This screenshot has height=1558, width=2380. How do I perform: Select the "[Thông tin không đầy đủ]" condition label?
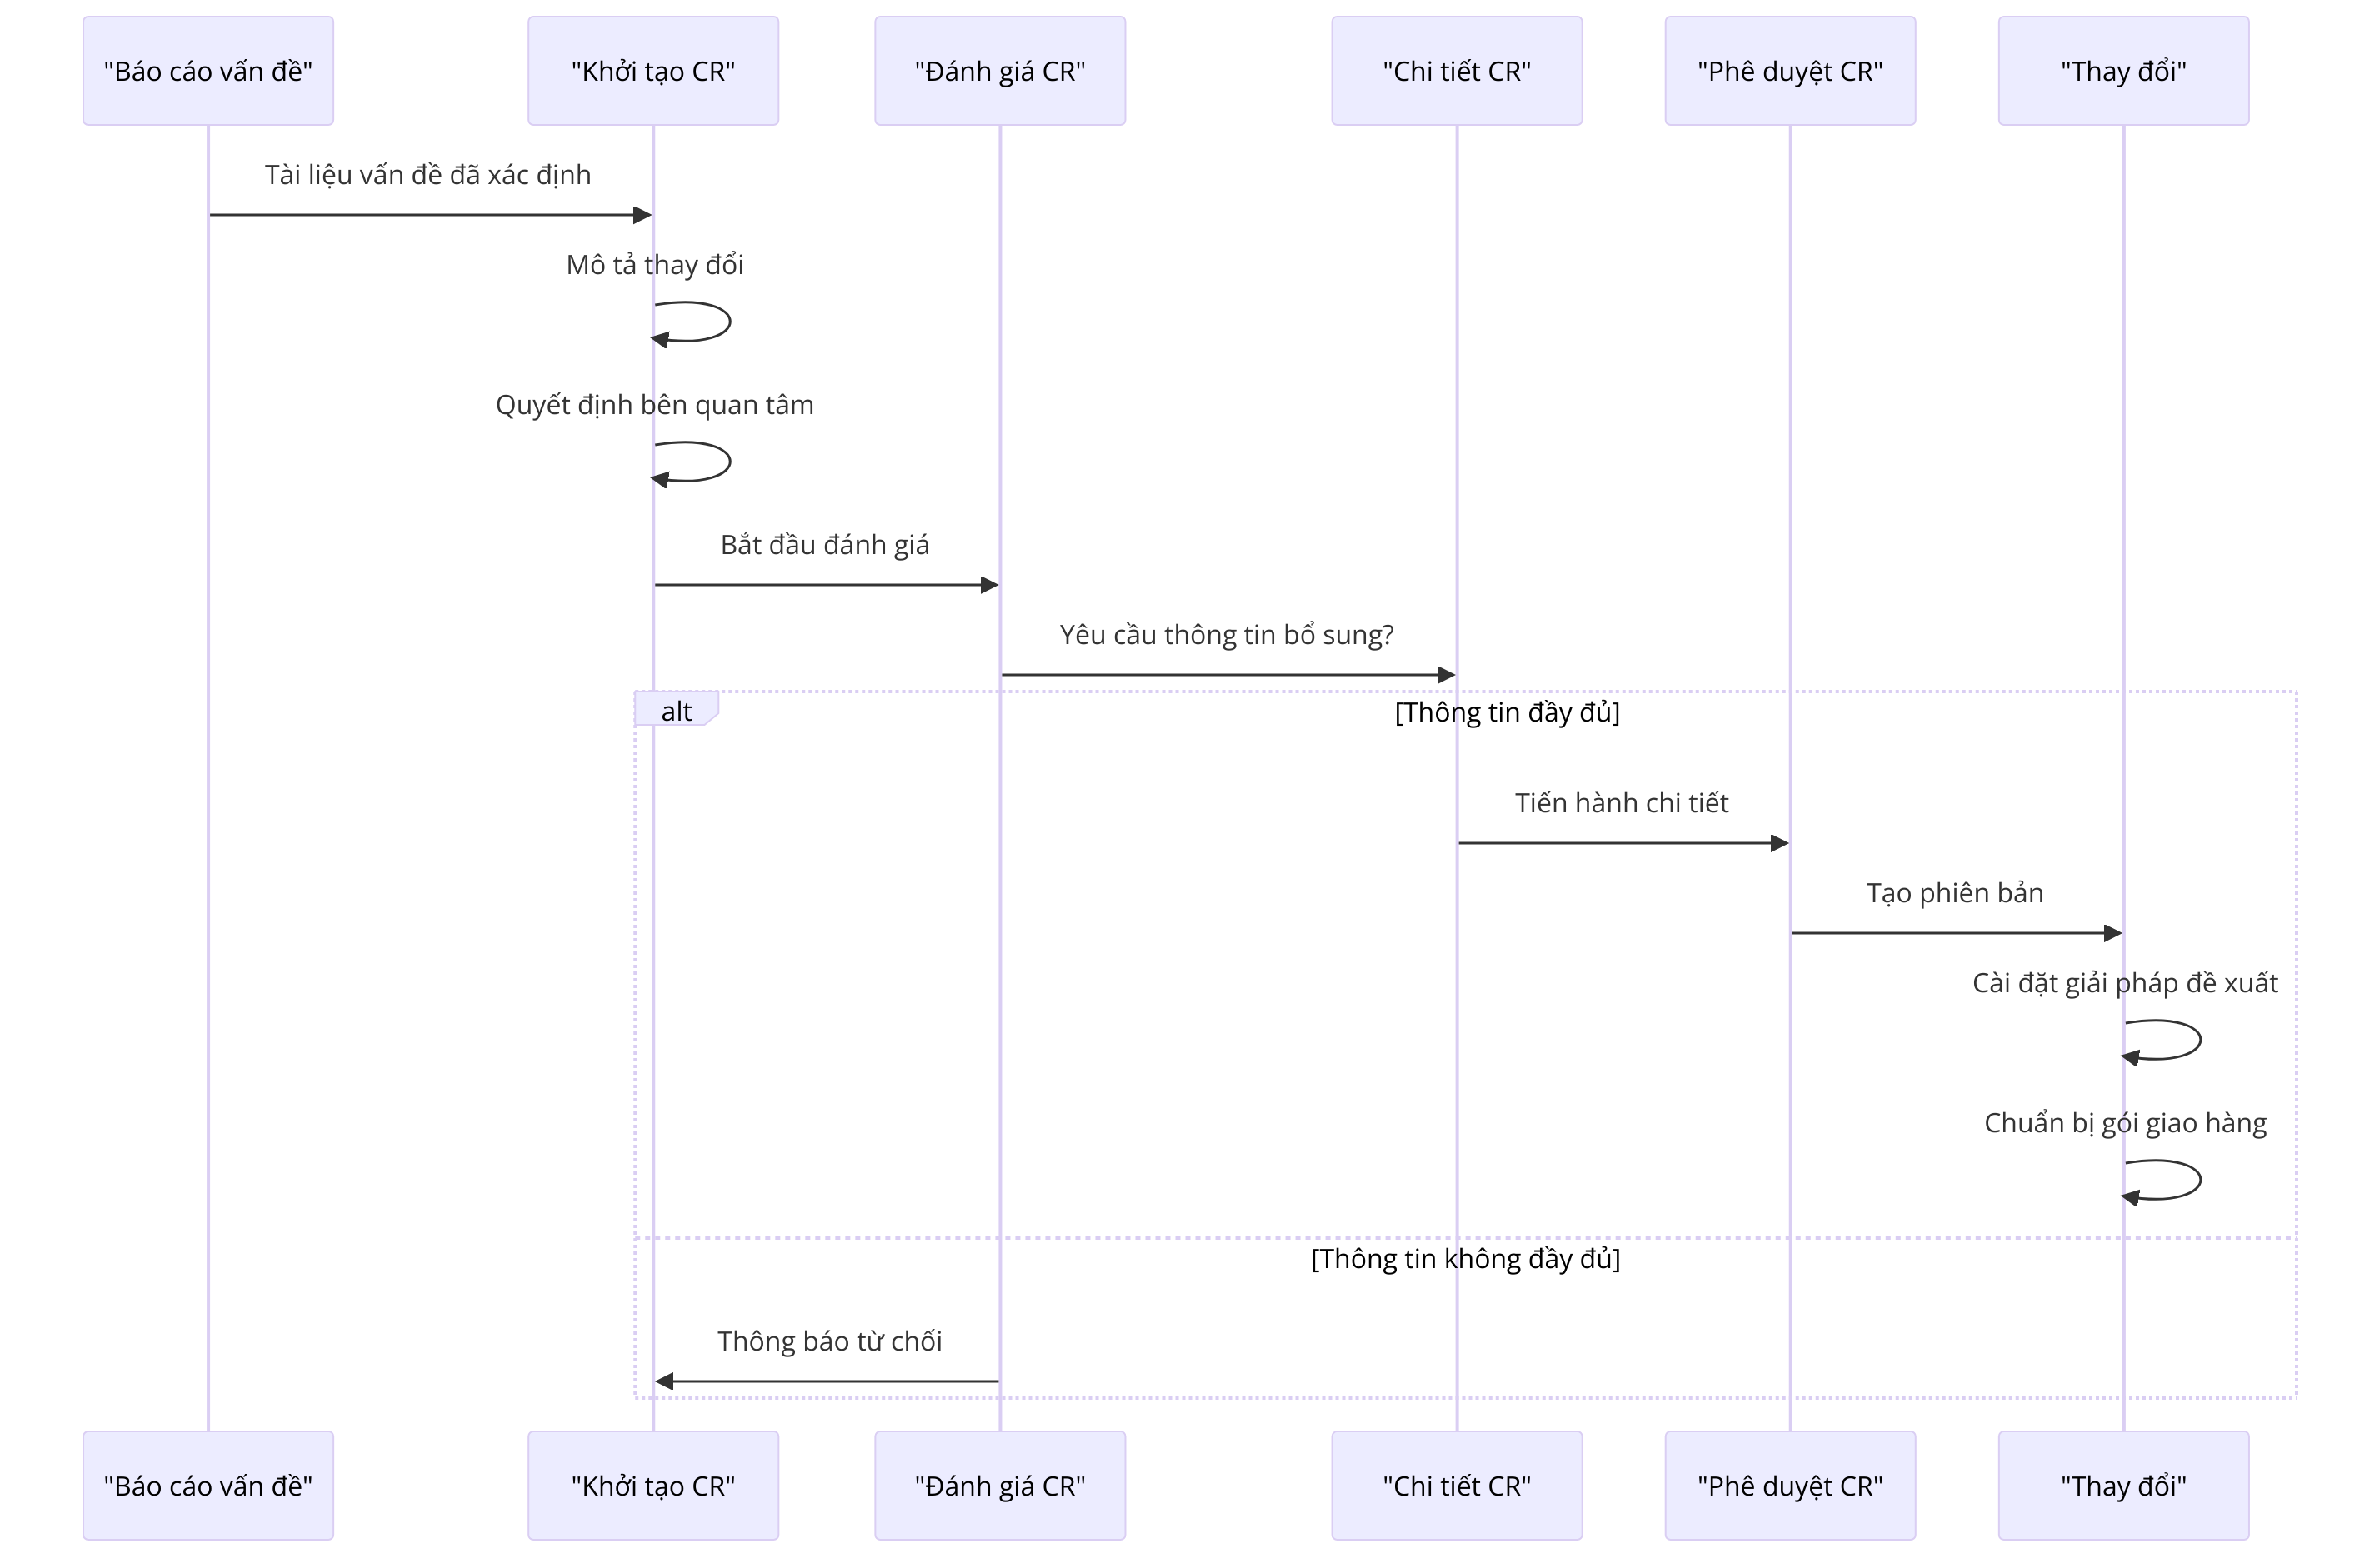(x=1465, y=1258)
